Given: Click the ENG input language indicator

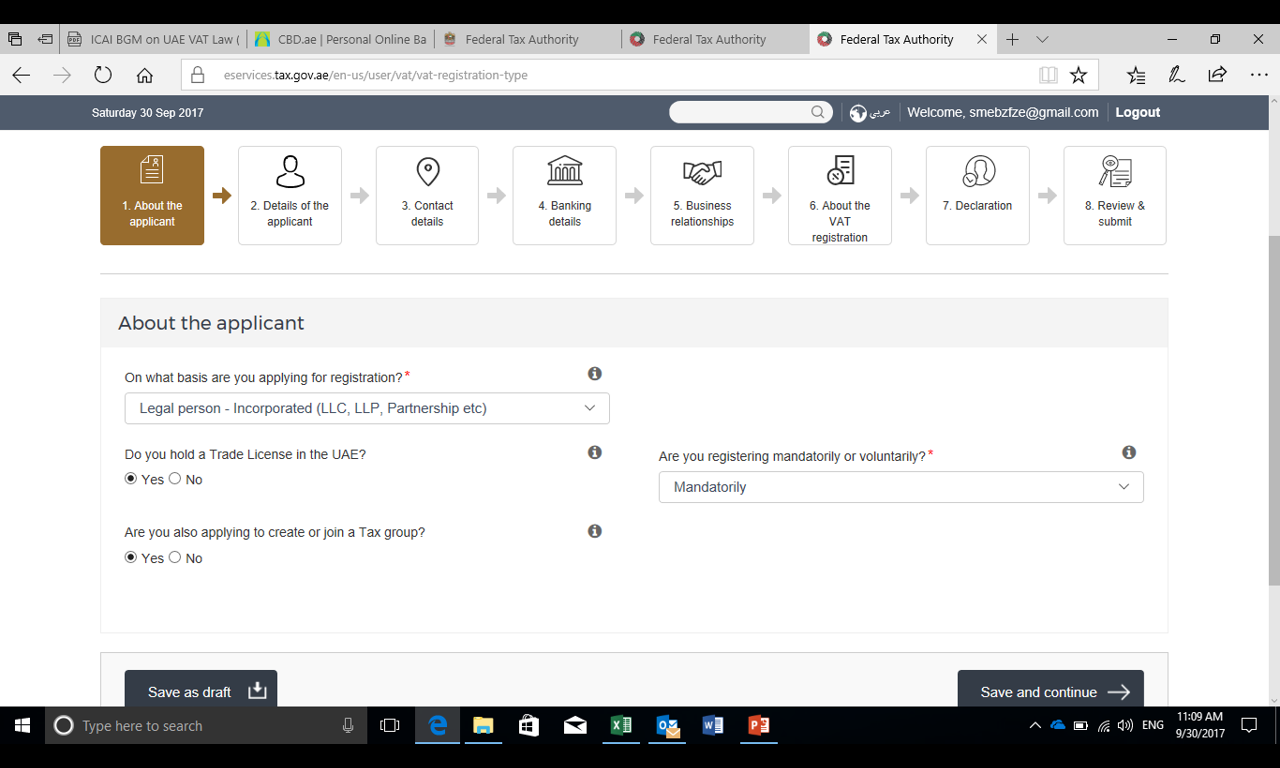Looking at the screenshot, I should tap(1153, 725).
